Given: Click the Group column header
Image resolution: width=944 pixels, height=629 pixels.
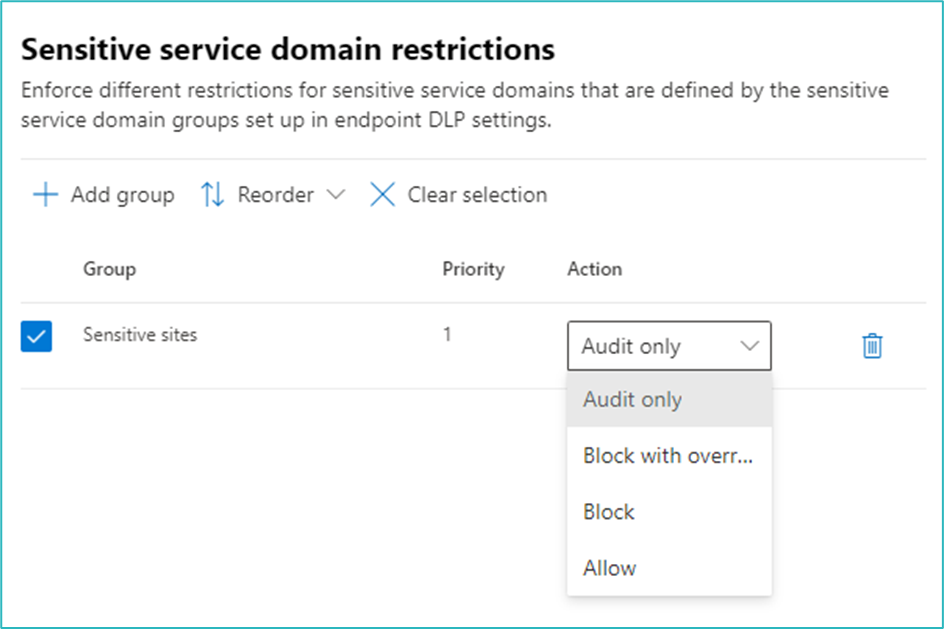Looking at the screenshot, I should point(109,269).
